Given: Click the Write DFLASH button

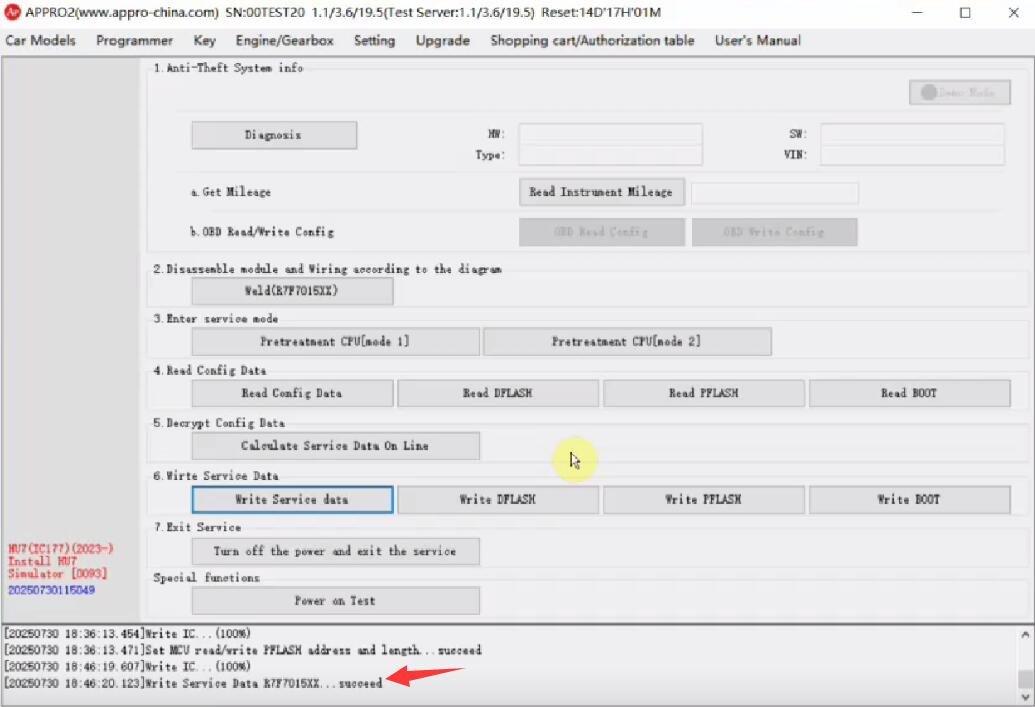Looking at the screenshot, I should [x=498, y=500].
